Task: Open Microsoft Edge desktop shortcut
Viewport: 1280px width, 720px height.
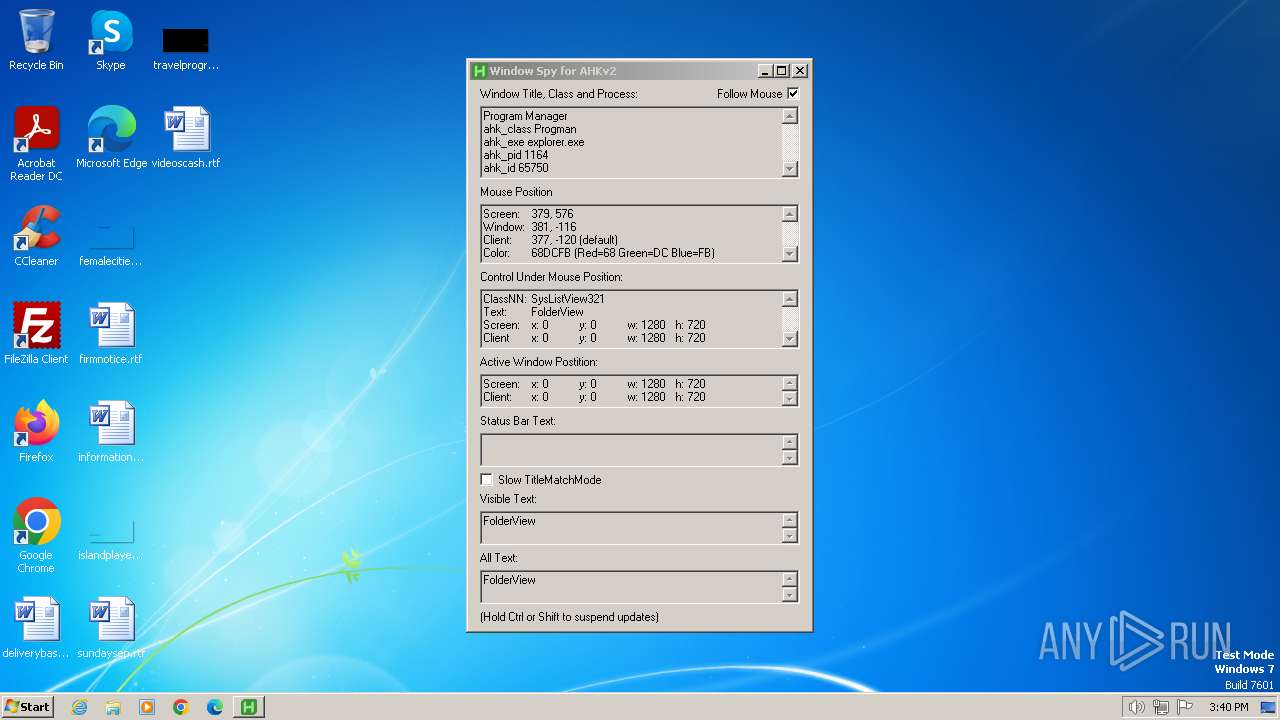Action: pos(111,137)
